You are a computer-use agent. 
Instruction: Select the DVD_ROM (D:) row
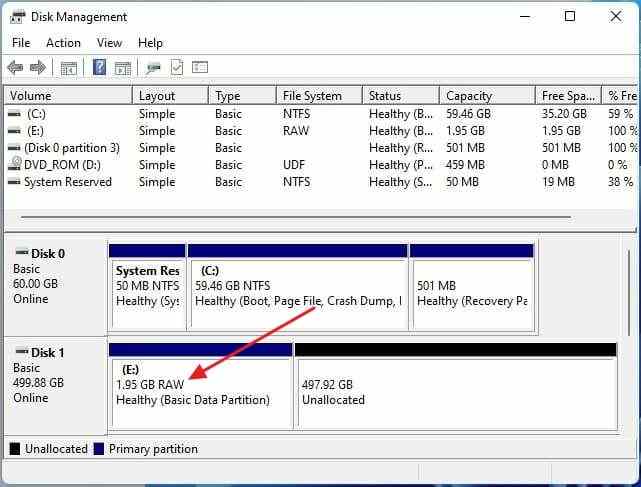coord(320,165)
